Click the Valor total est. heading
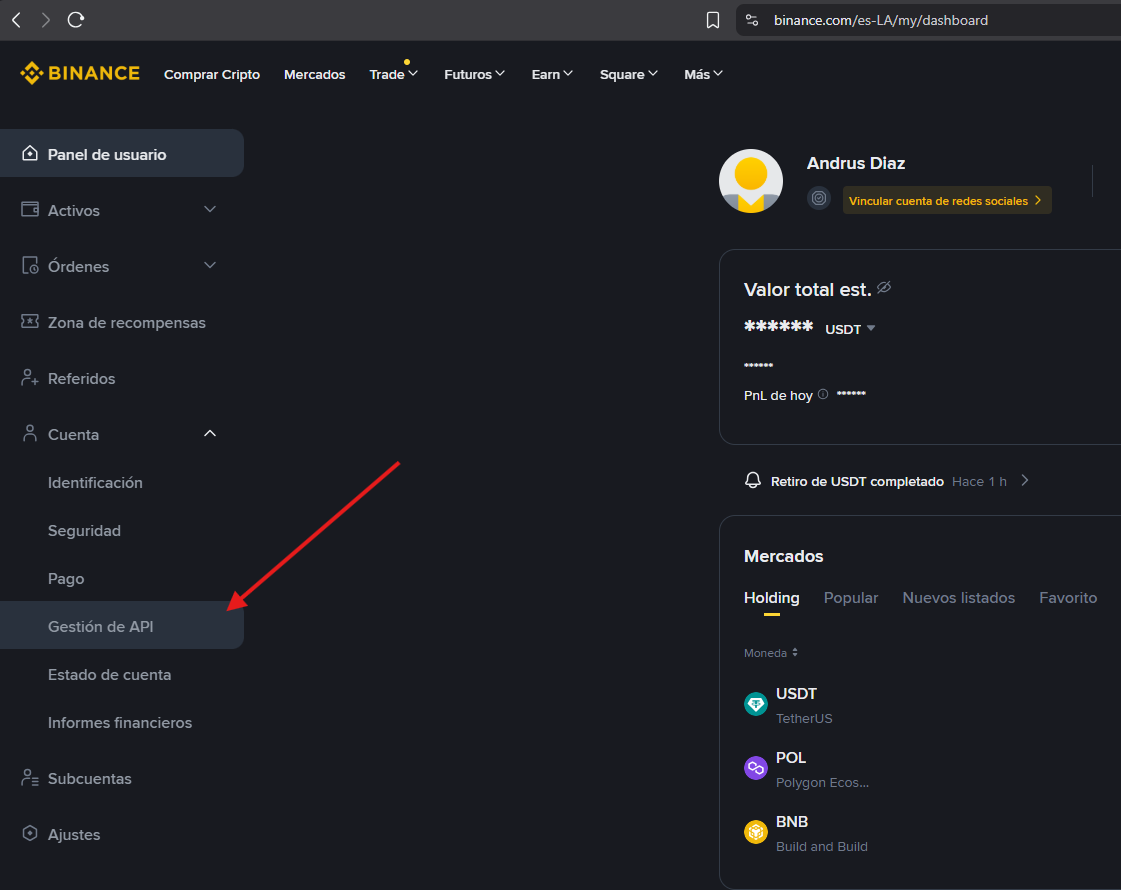Viewport: 1121px width, 890px height. point(807,290)
